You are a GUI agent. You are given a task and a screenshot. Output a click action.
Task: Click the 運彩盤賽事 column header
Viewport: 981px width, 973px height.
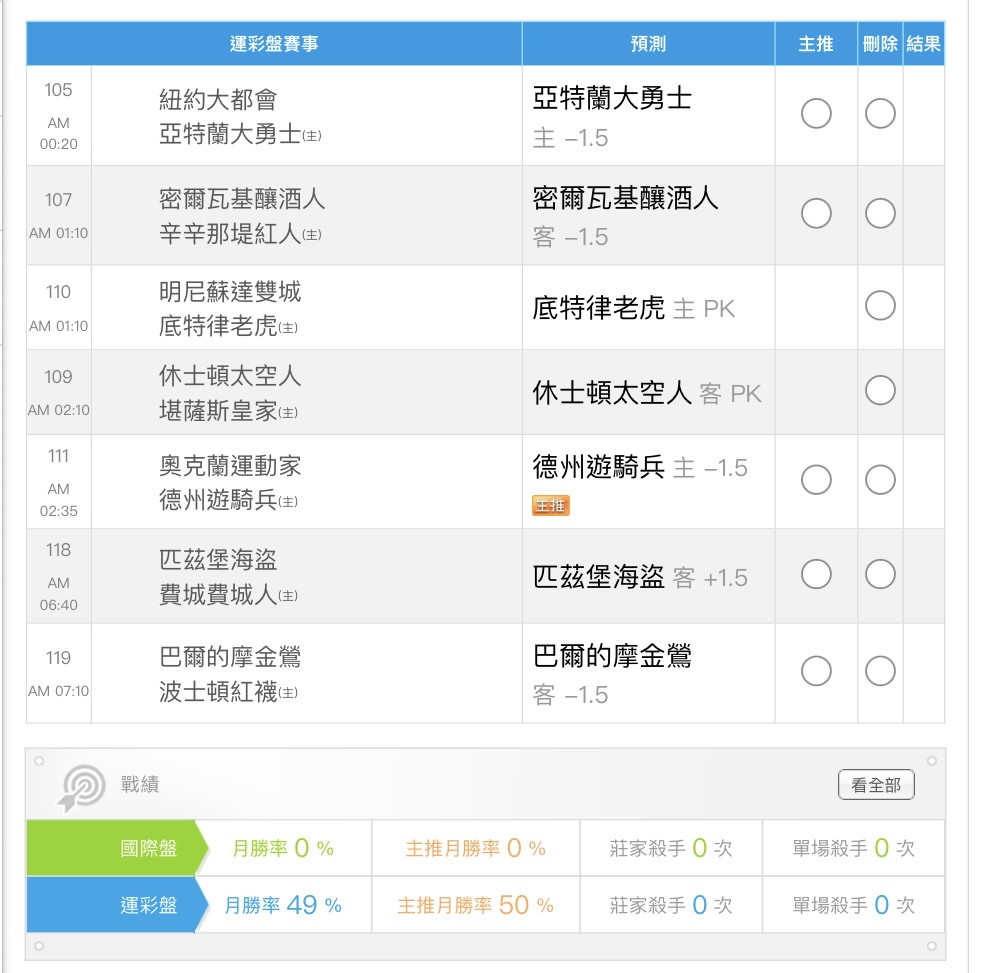click(274, 44)
